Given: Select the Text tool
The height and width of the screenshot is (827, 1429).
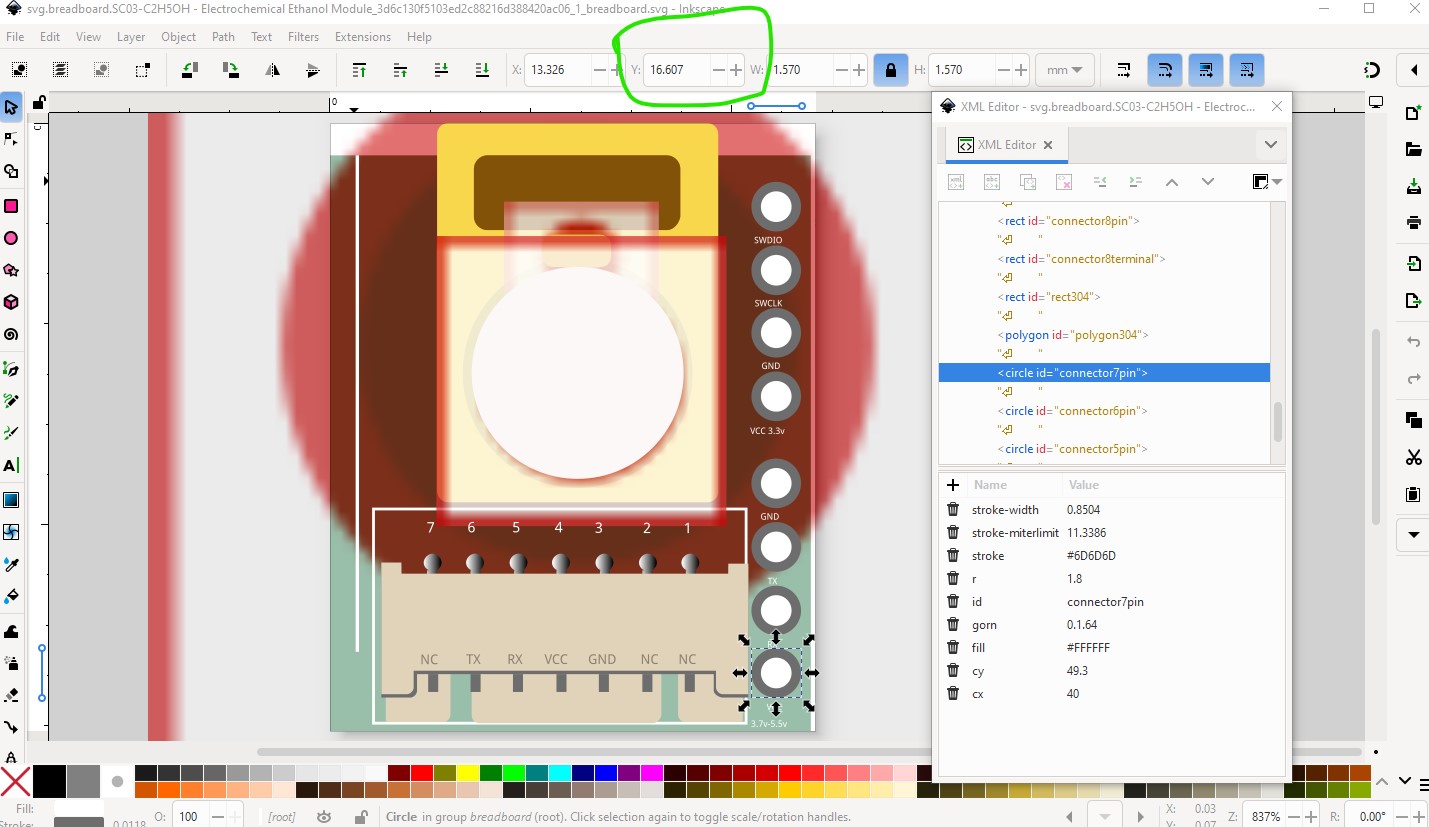Looking at the screenshot, I should [x=11, y=465].
